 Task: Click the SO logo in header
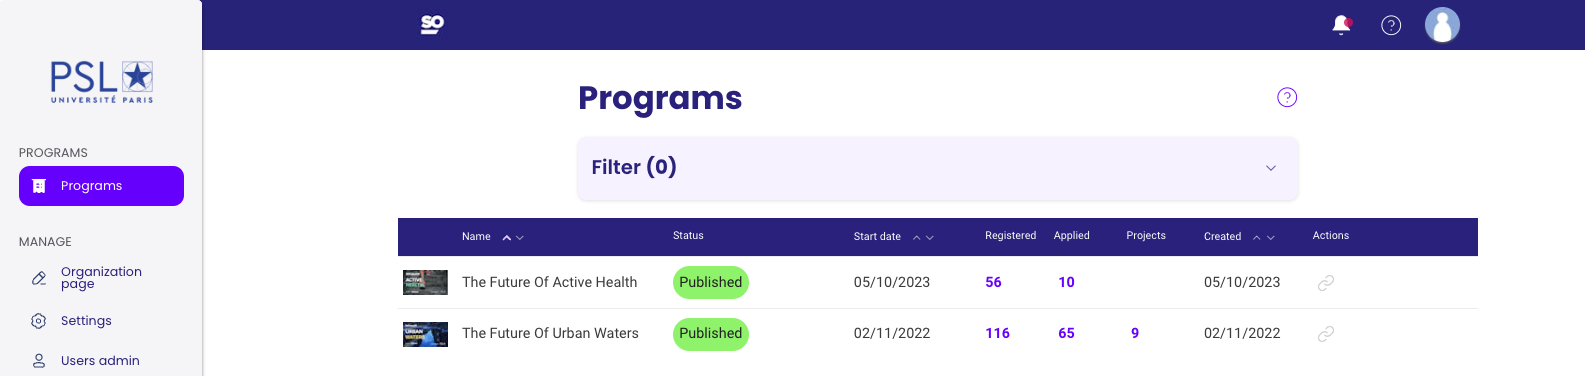click(x=432, y=24)
